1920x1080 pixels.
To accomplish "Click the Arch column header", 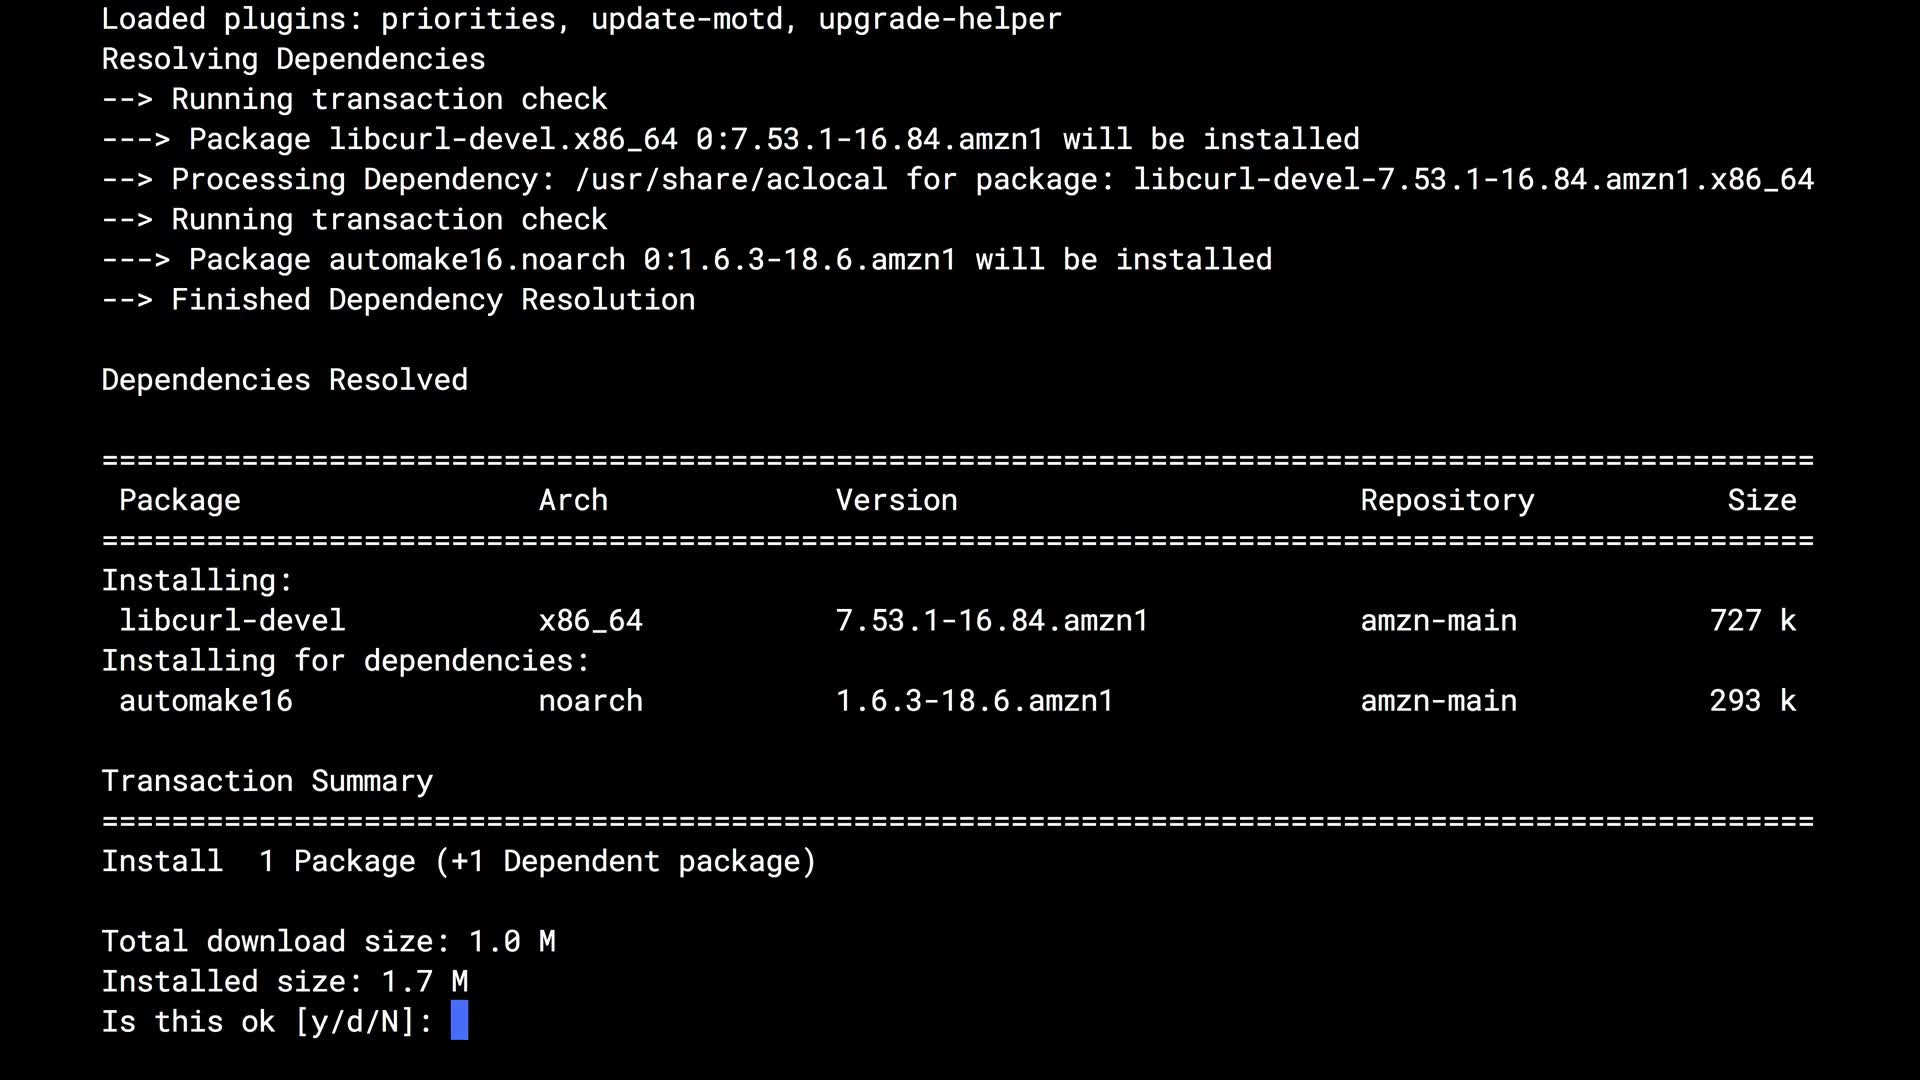I will (x=573, y=500).
